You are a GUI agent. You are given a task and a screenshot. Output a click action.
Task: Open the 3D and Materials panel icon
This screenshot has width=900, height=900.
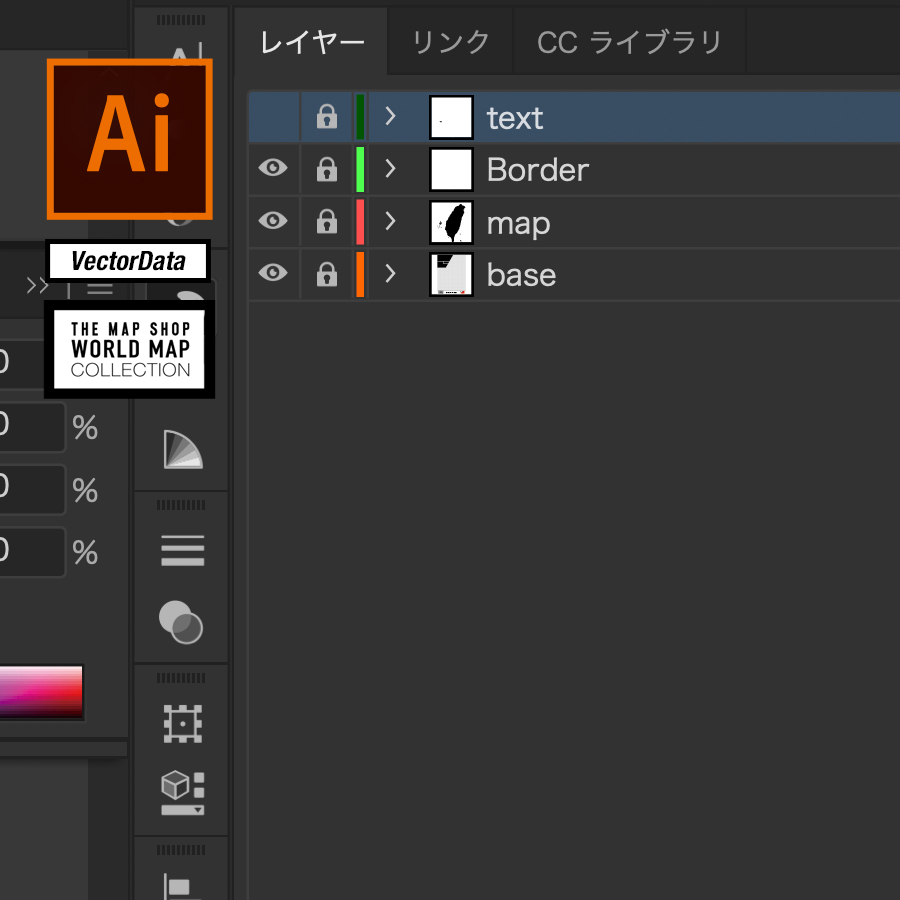[x=183, y=793]
